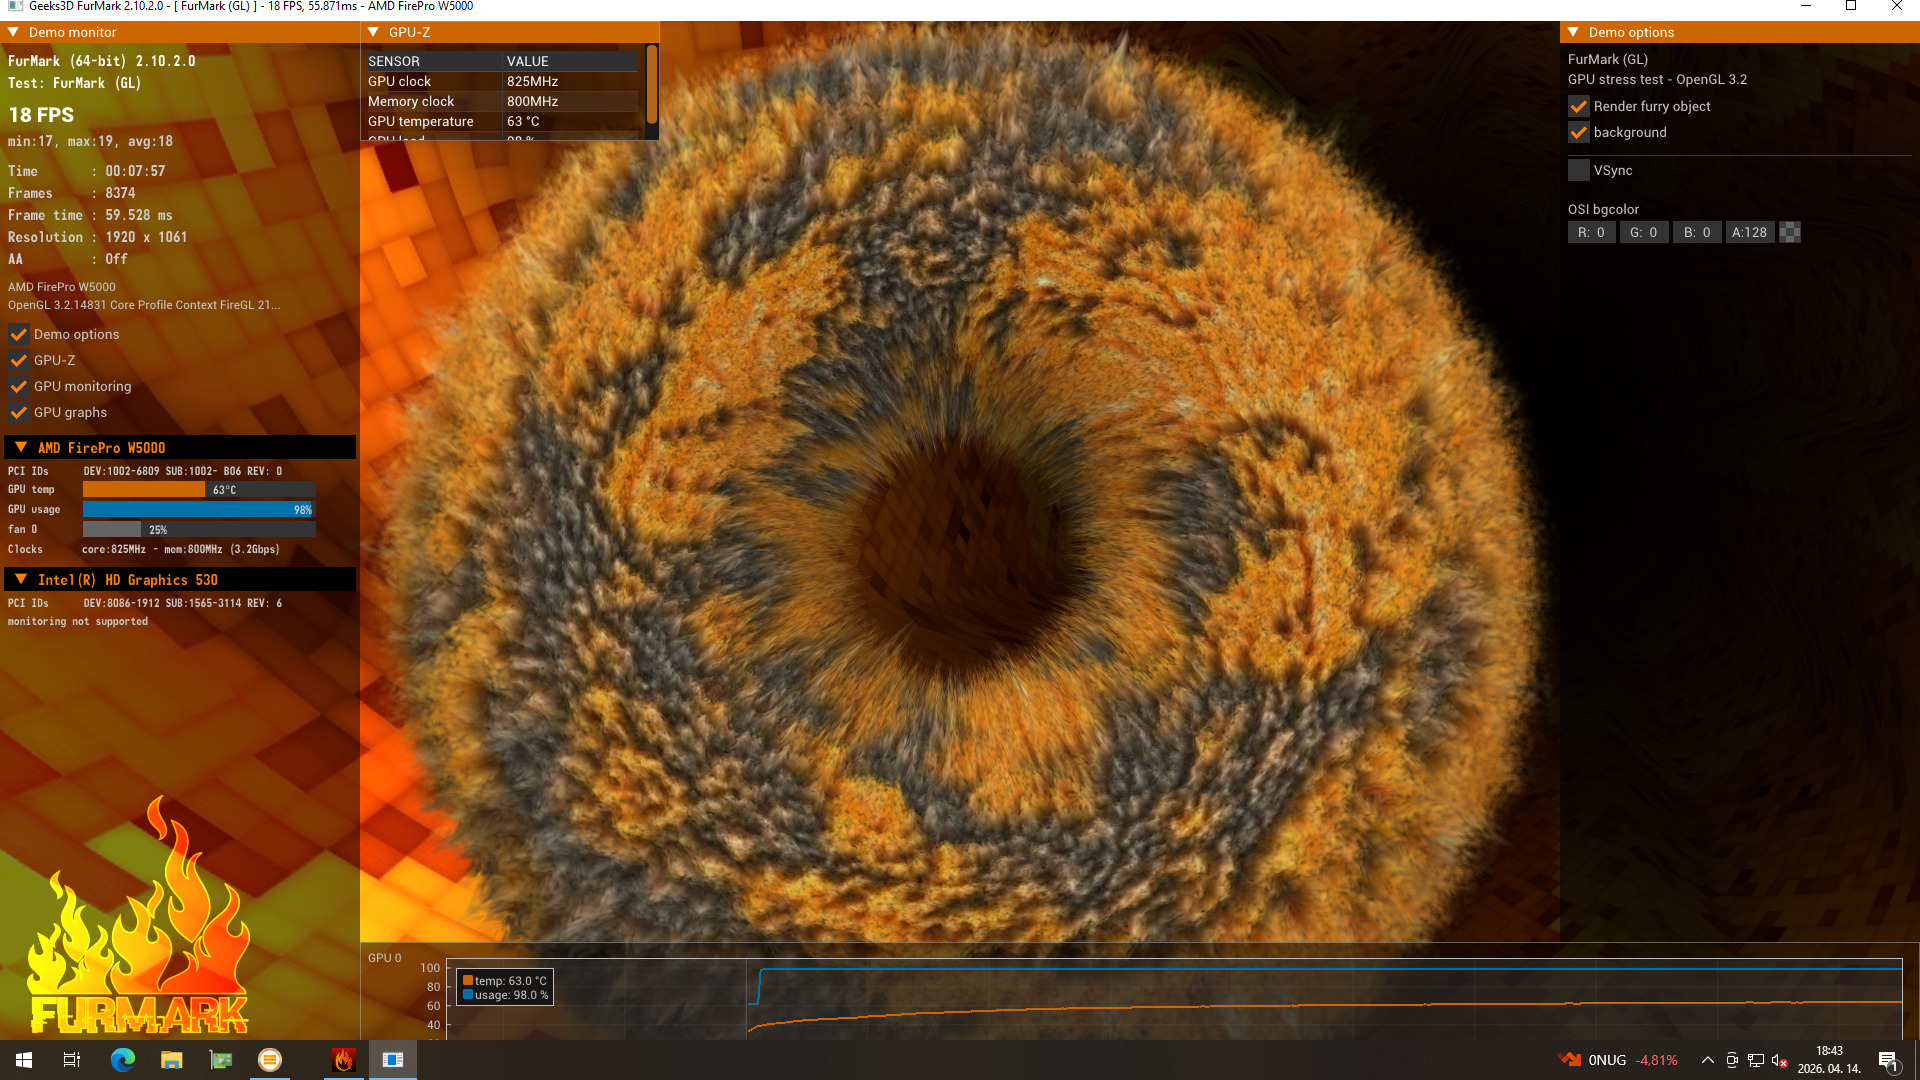Collapse the AMD FirePro W5000 section
1920x1080 pixels.
(x=21, y=447)
